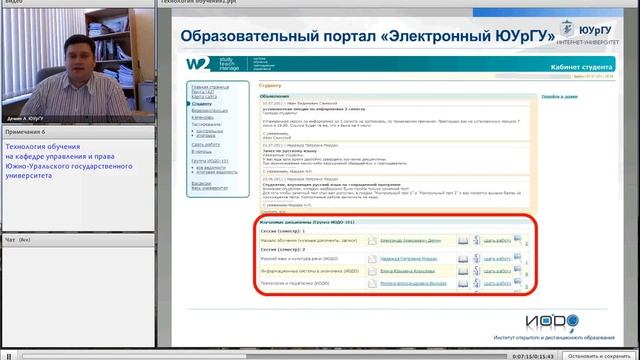
Task: Click the Кабинет студента header text
Action: coord(581,67)
